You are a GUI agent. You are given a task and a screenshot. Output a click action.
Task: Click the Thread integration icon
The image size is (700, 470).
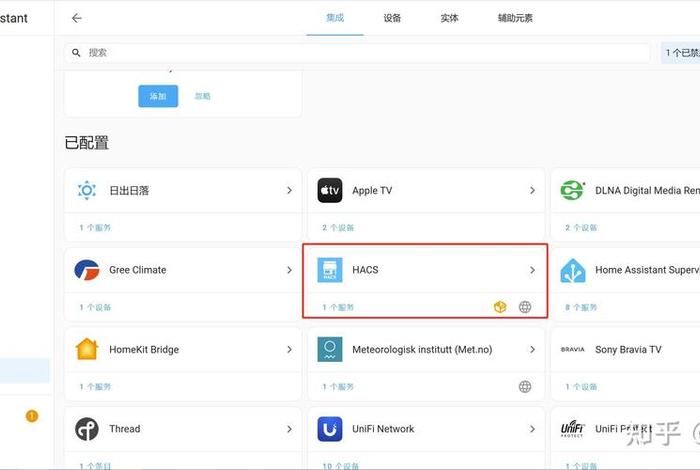(x=87, y=429)
